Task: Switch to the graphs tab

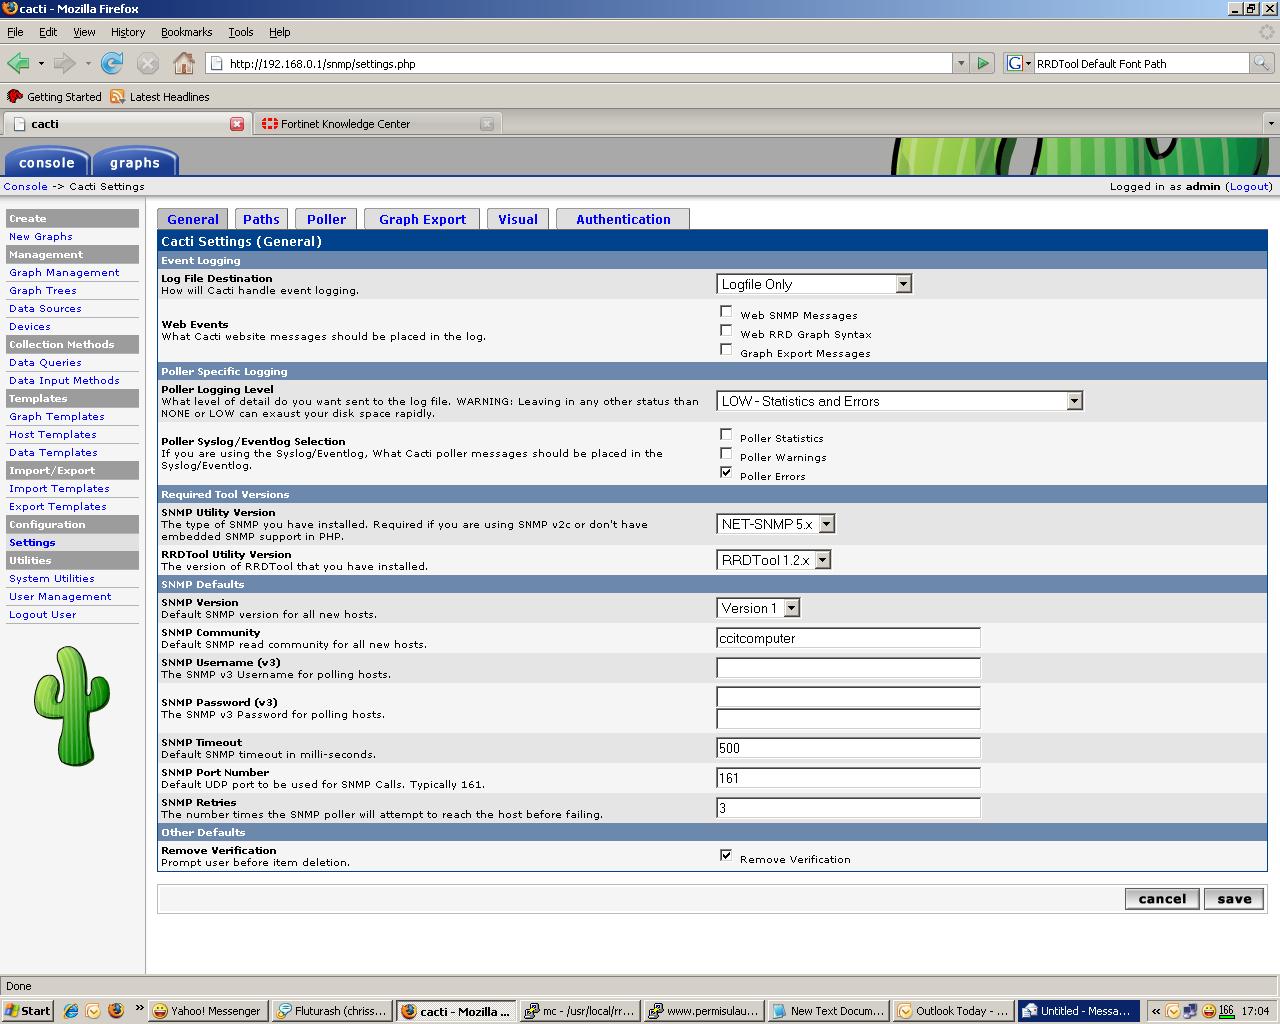Action: click(135, 162)
